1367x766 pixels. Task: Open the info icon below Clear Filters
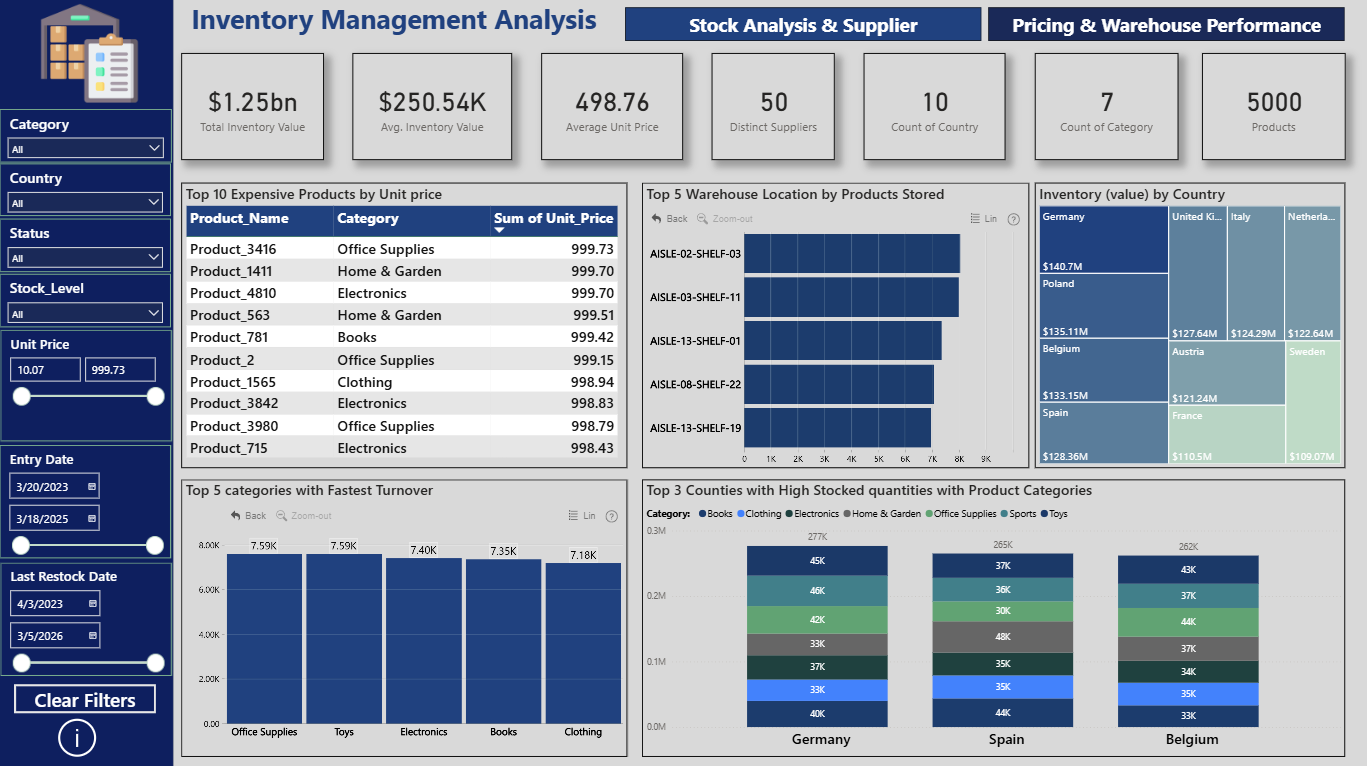[77, 738]
